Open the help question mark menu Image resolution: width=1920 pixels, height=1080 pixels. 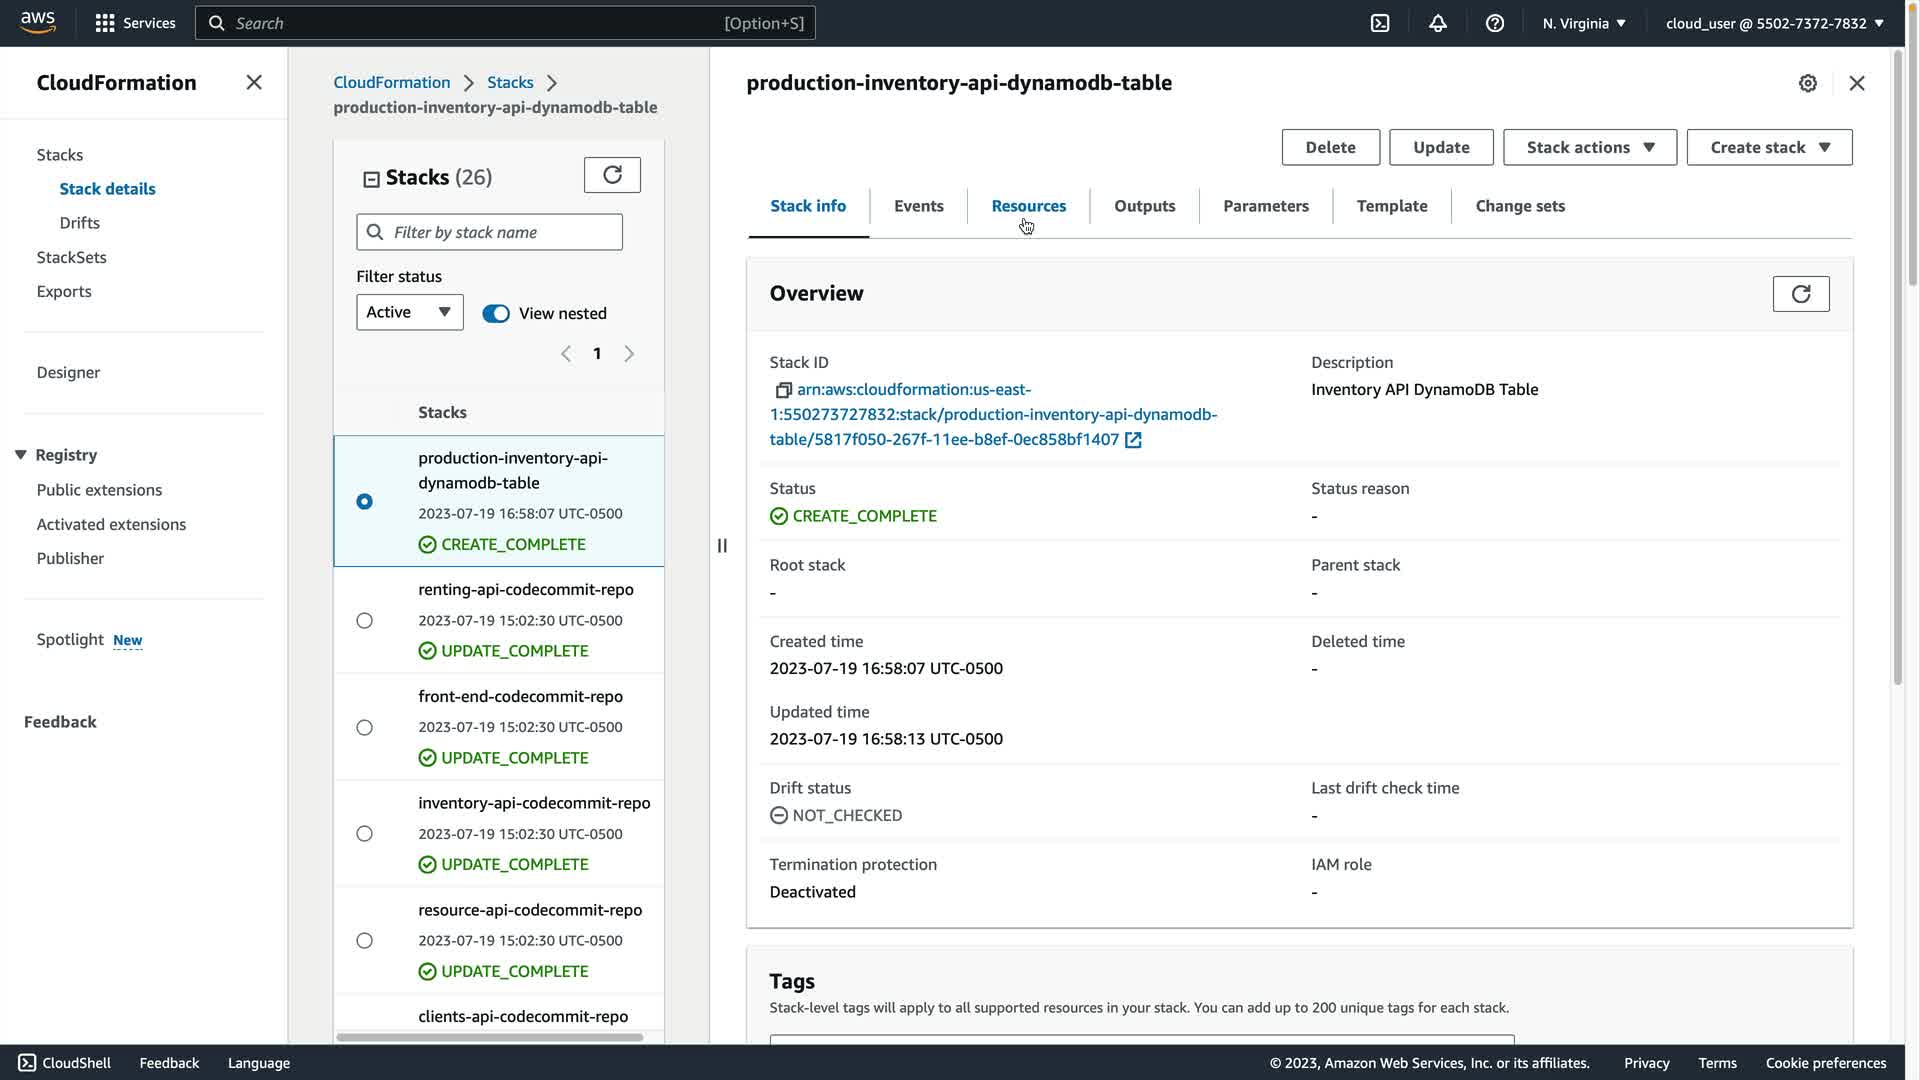[x=1494, y=23]
